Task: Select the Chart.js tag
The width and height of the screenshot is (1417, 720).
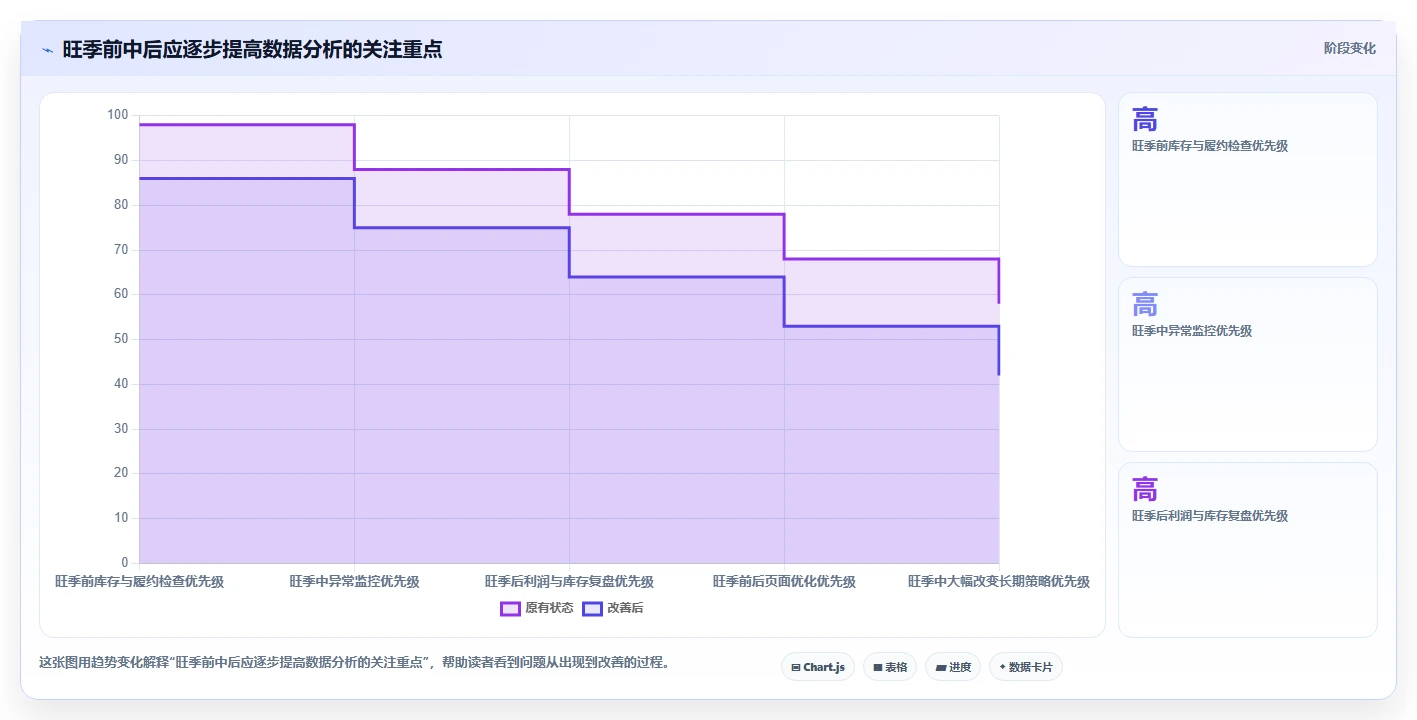Action: click(x=818, y=667)
